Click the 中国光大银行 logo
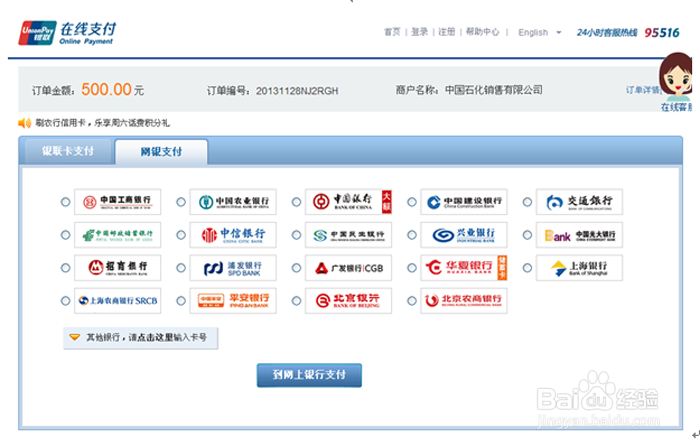Screen dimensions: 700x446 point(579,235)
